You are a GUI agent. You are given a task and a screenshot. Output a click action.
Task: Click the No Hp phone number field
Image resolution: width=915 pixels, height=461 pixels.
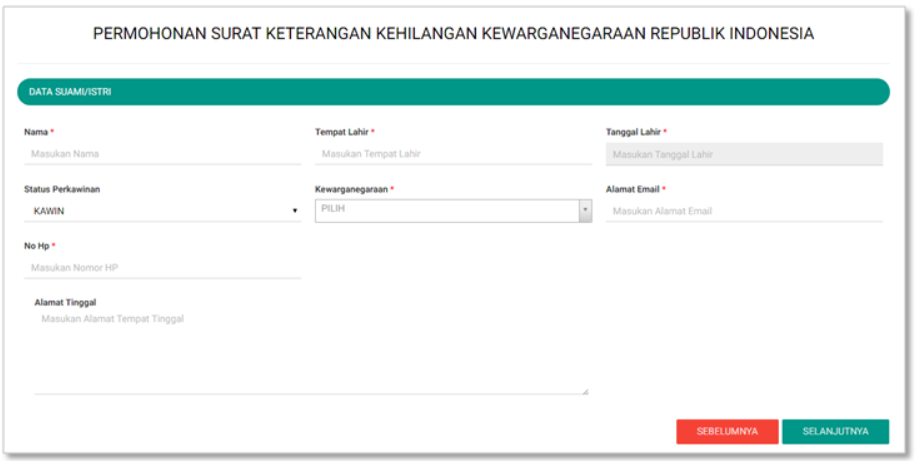161,267
